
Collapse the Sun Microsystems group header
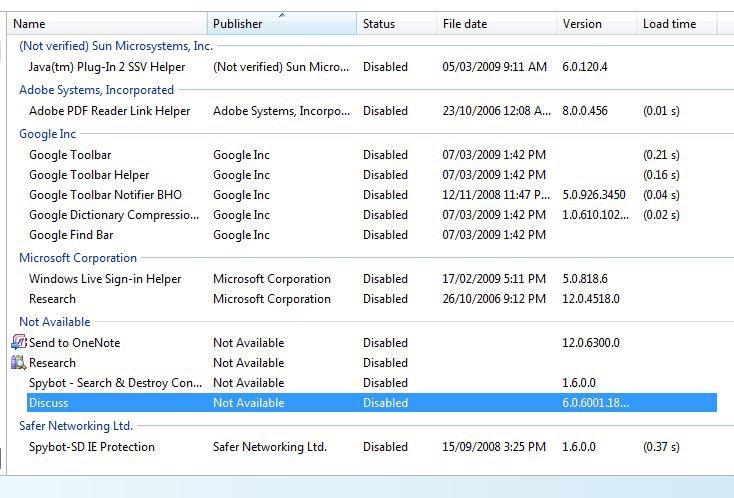tap(116, 46)
